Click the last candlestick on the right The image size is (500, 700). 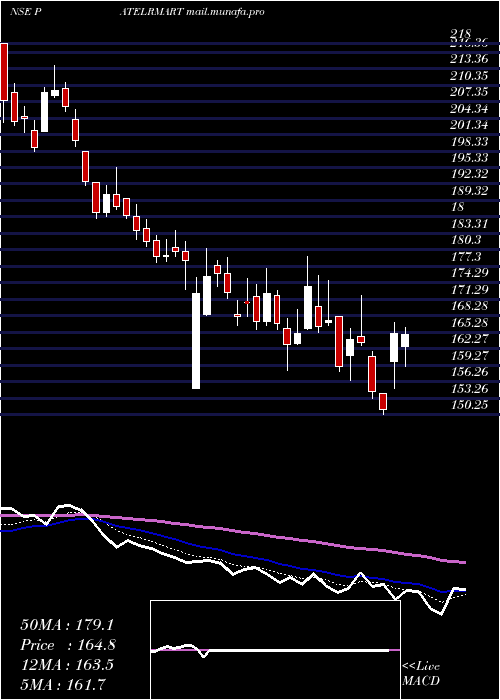405,340
